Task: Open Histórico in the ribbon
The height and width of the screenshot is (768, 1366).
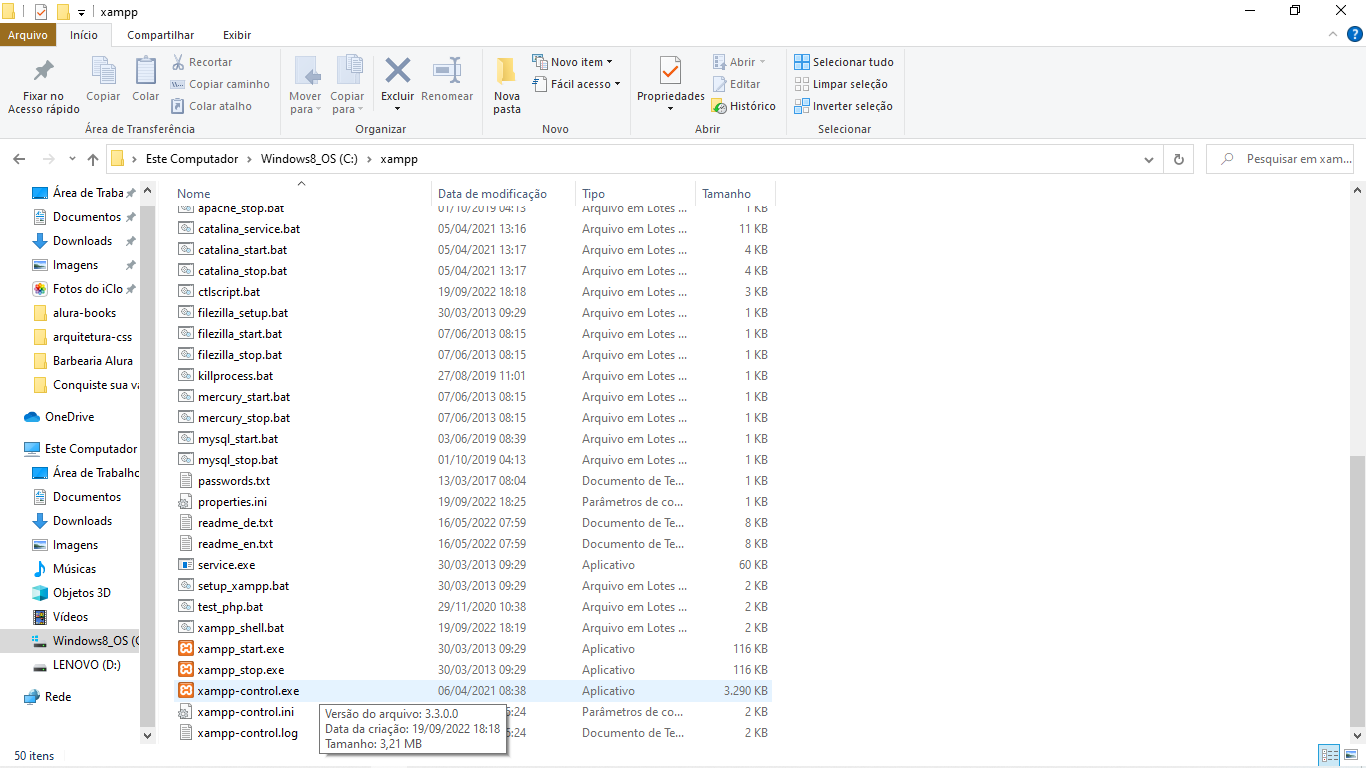Action: pos(743,106)
